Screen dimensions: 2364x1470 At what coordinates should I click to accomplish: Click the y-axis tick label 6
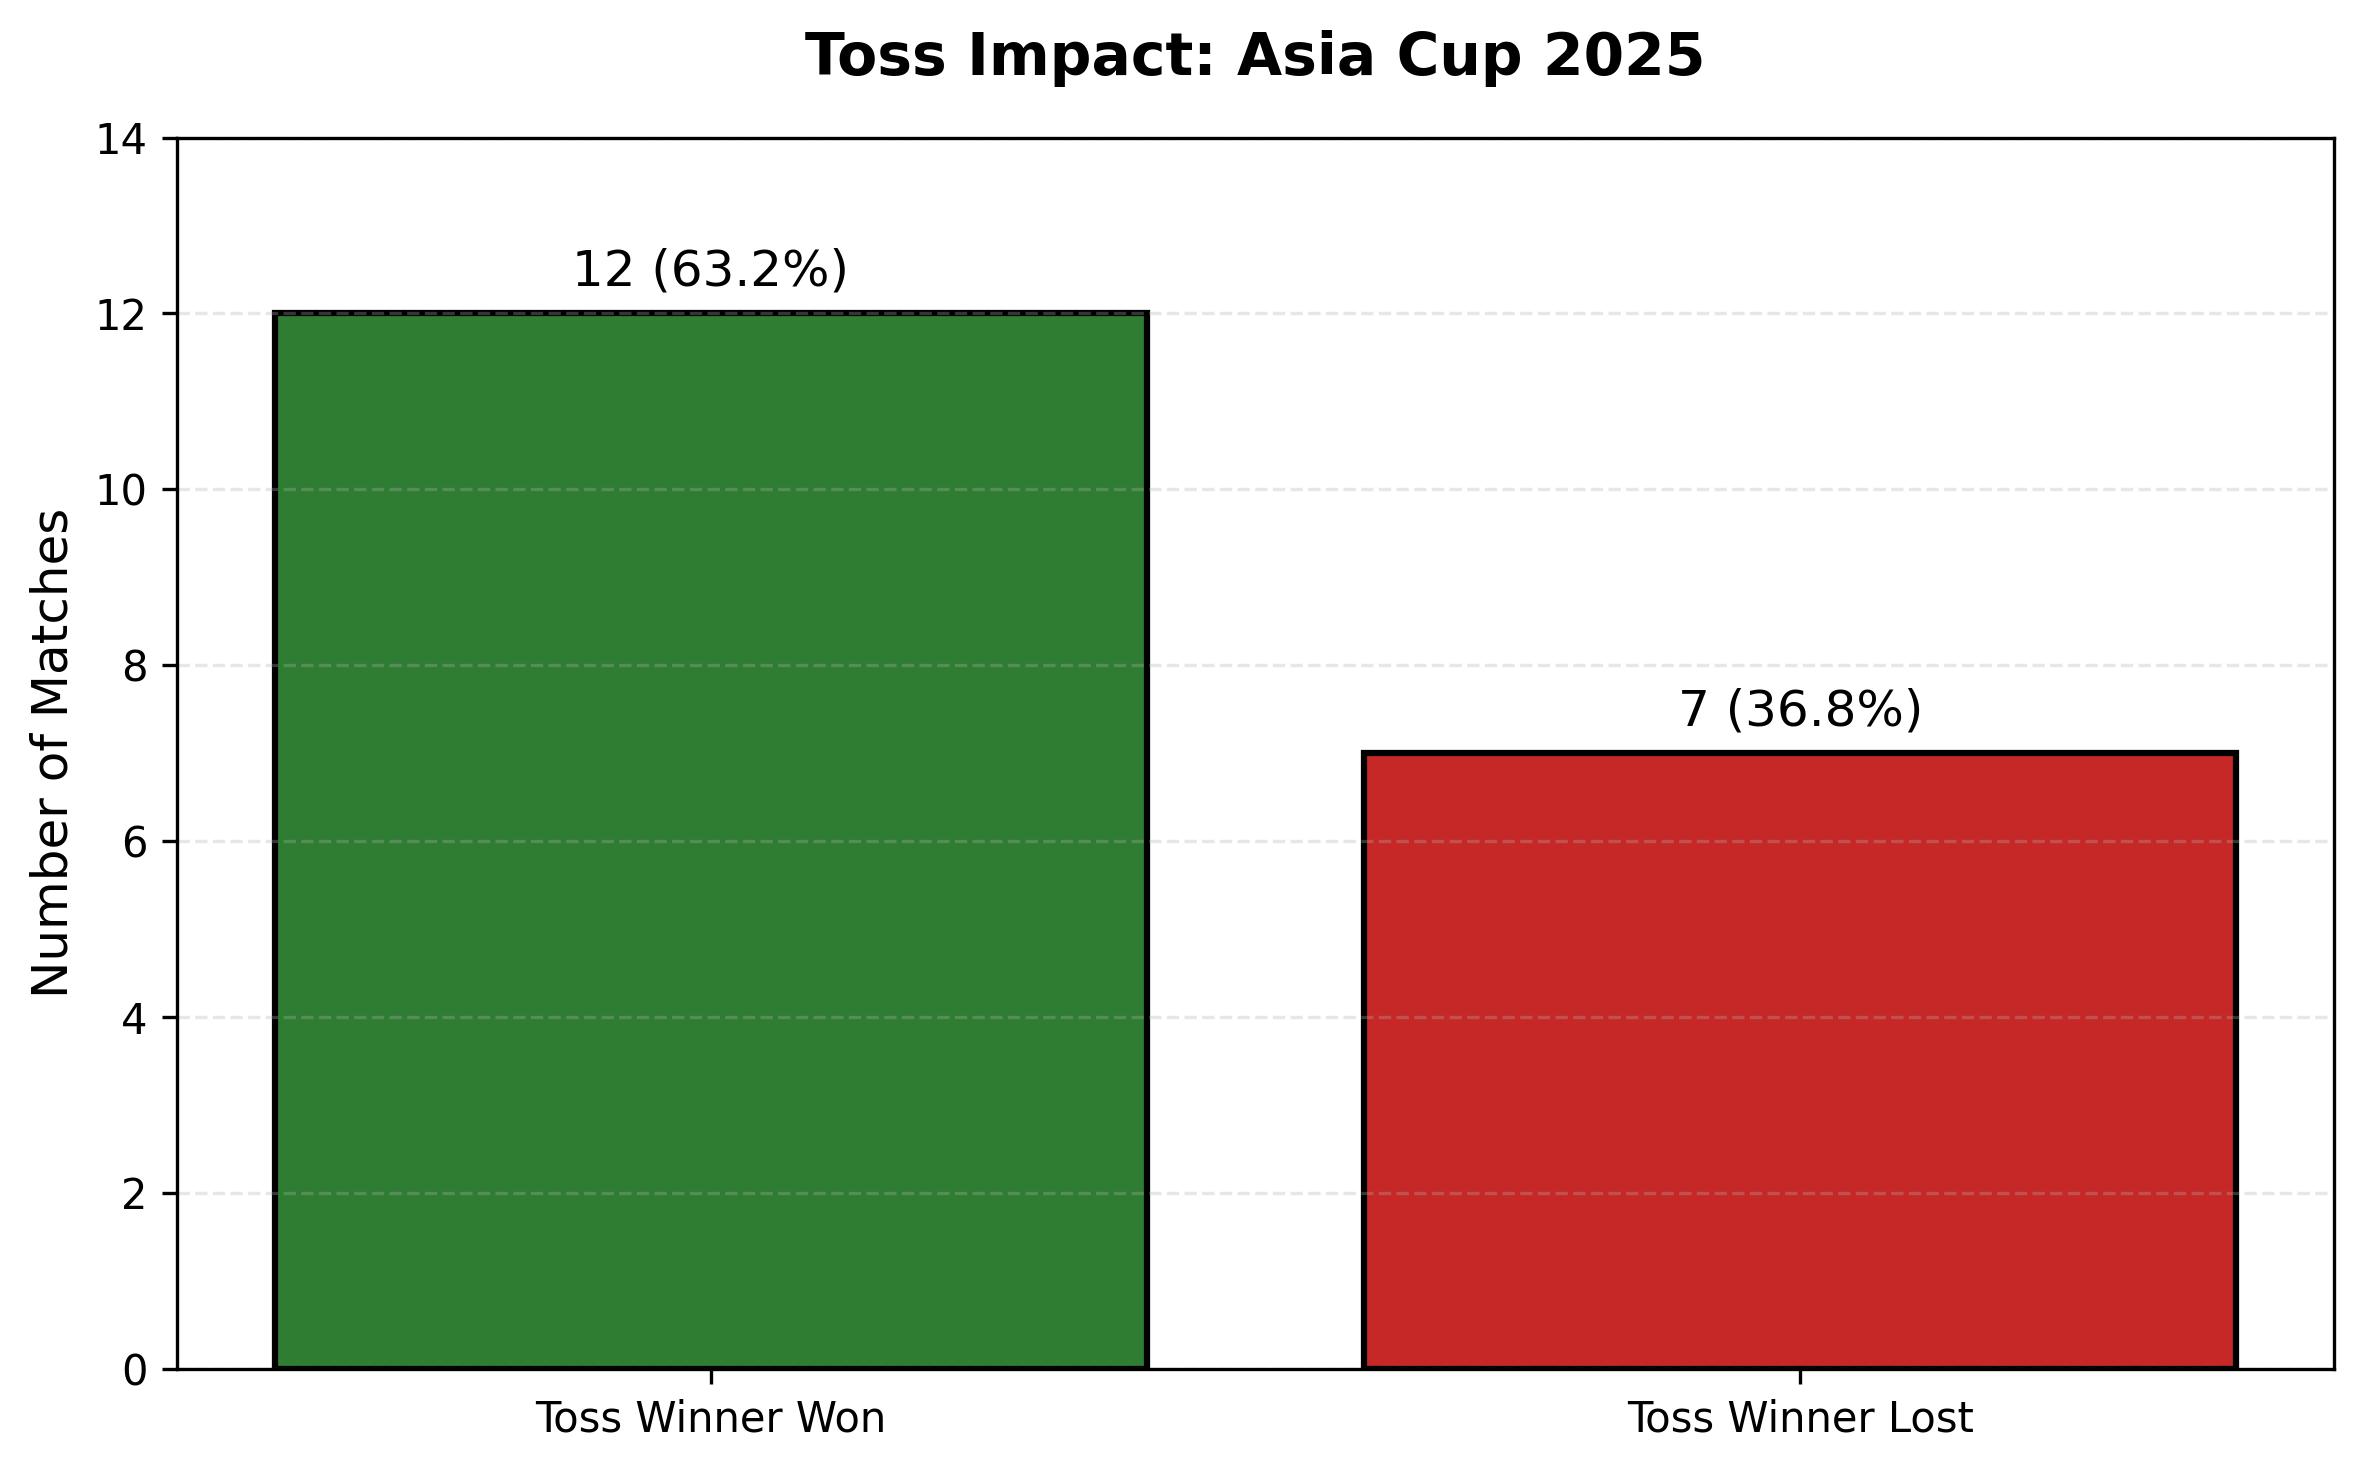click(136, 843)
